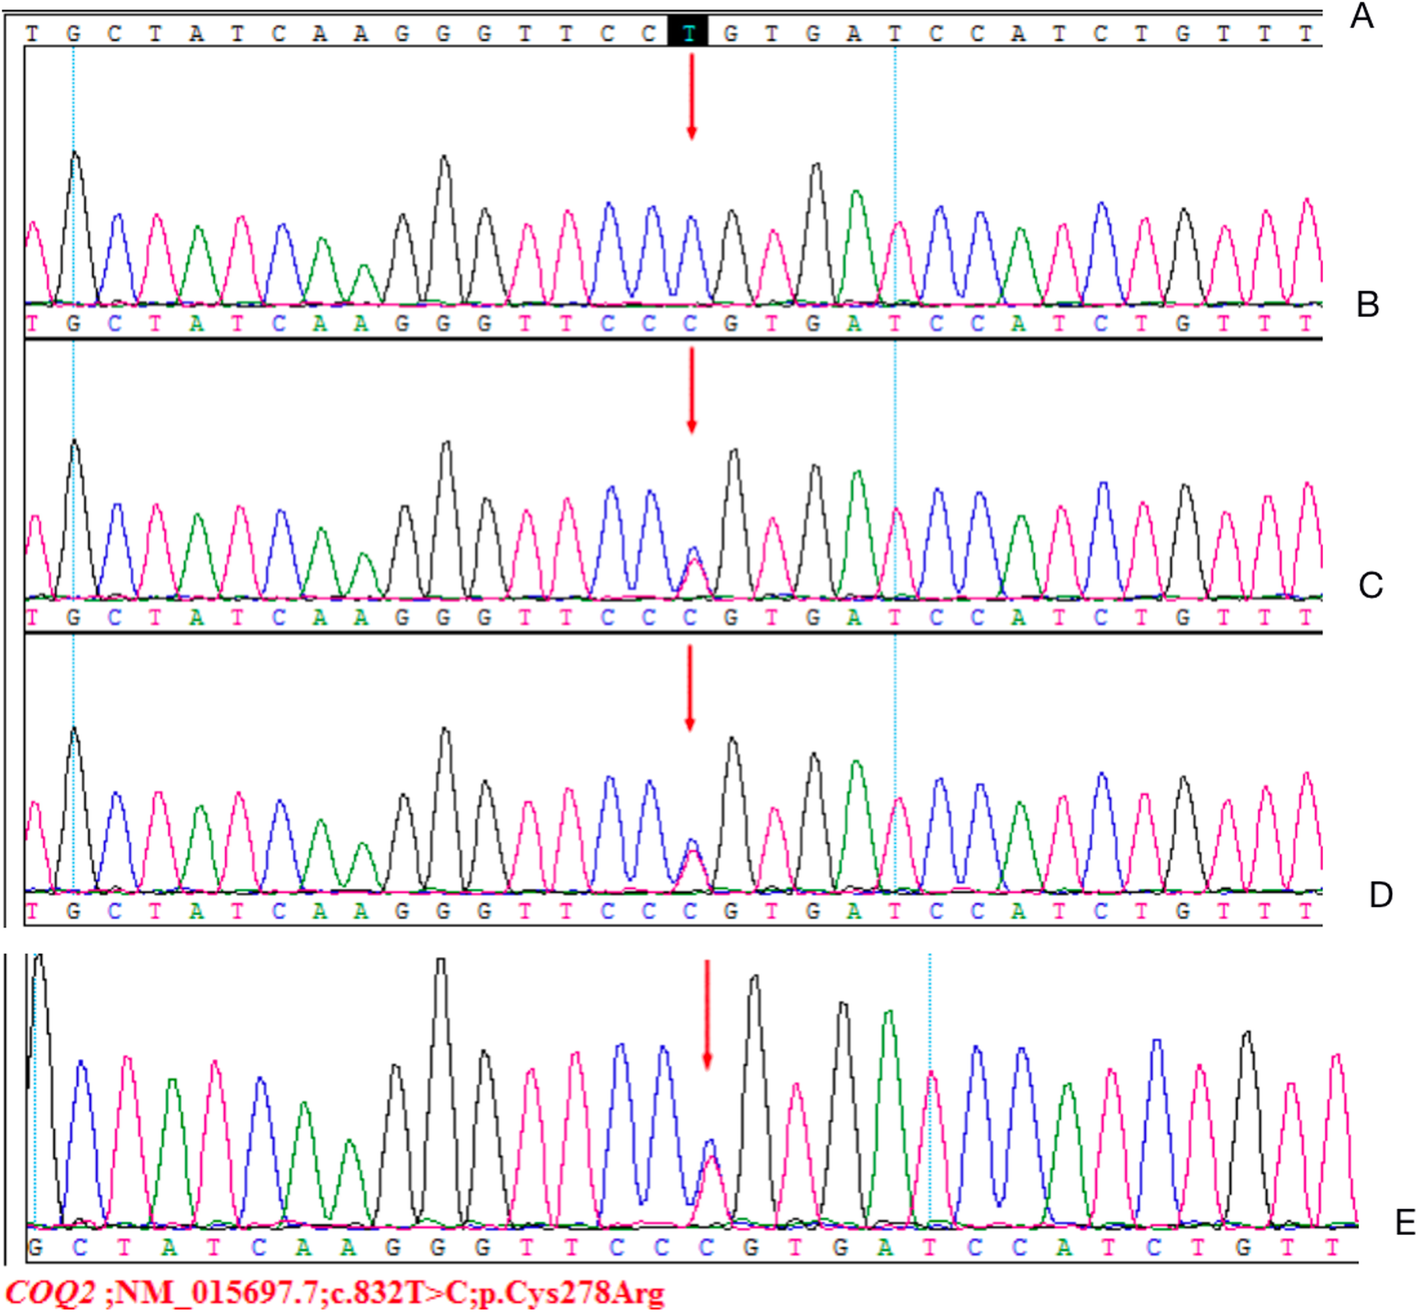Click the panel label "A"
The height and width of the screenshot is (1312, 1418).
[x=1361, y=16]
